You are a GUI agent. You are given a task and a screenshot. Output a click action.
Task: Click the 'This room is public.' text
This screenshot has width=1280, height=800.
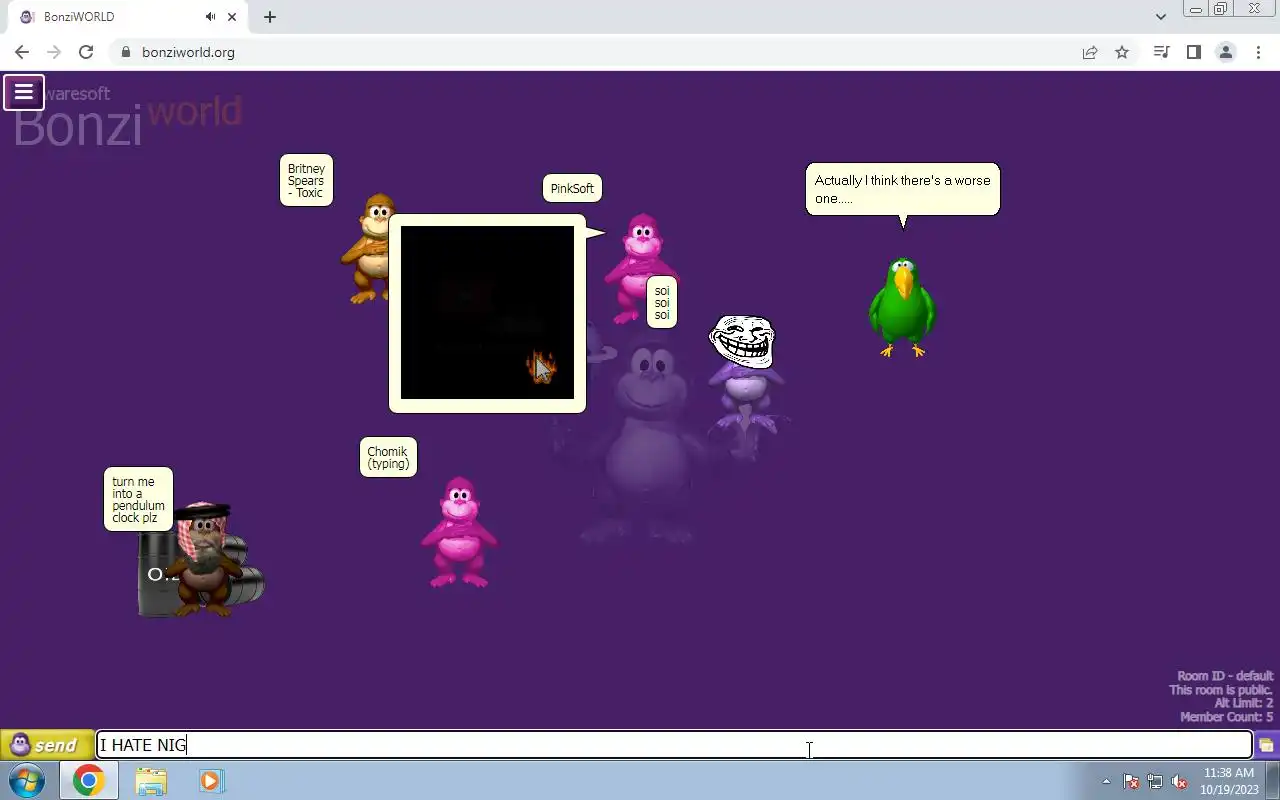point(1221,690)
